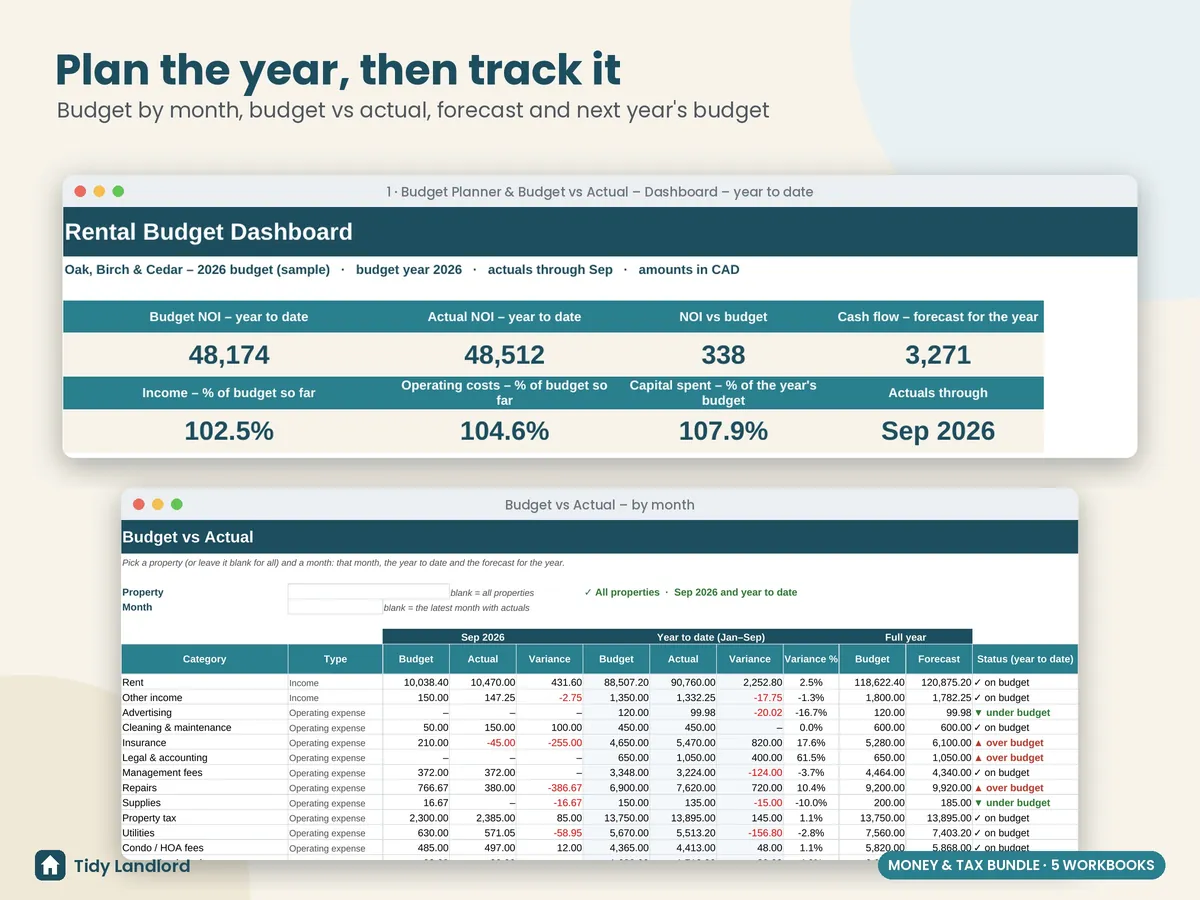Click the Money & Tax Bundle badge
The height and width of the screenshot is (900, 1200).
point(1021,865)
